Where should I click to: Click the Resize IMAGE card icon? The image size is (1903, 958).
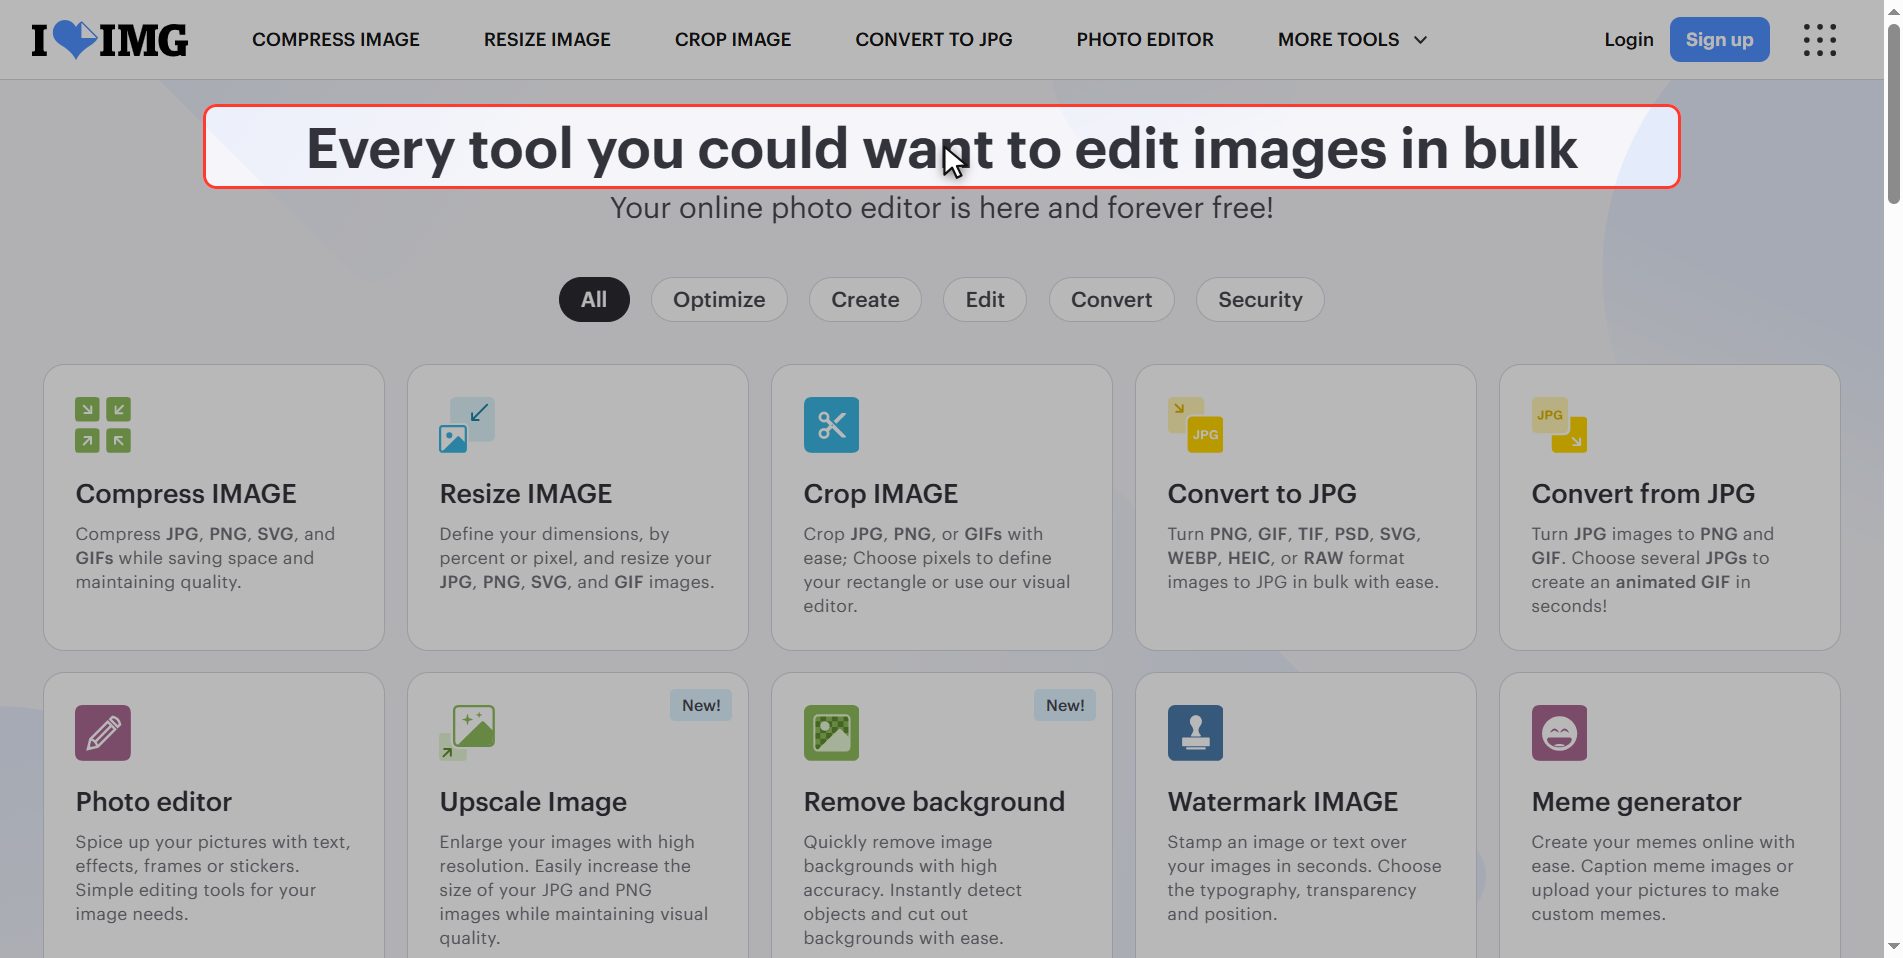click(467, 425)
